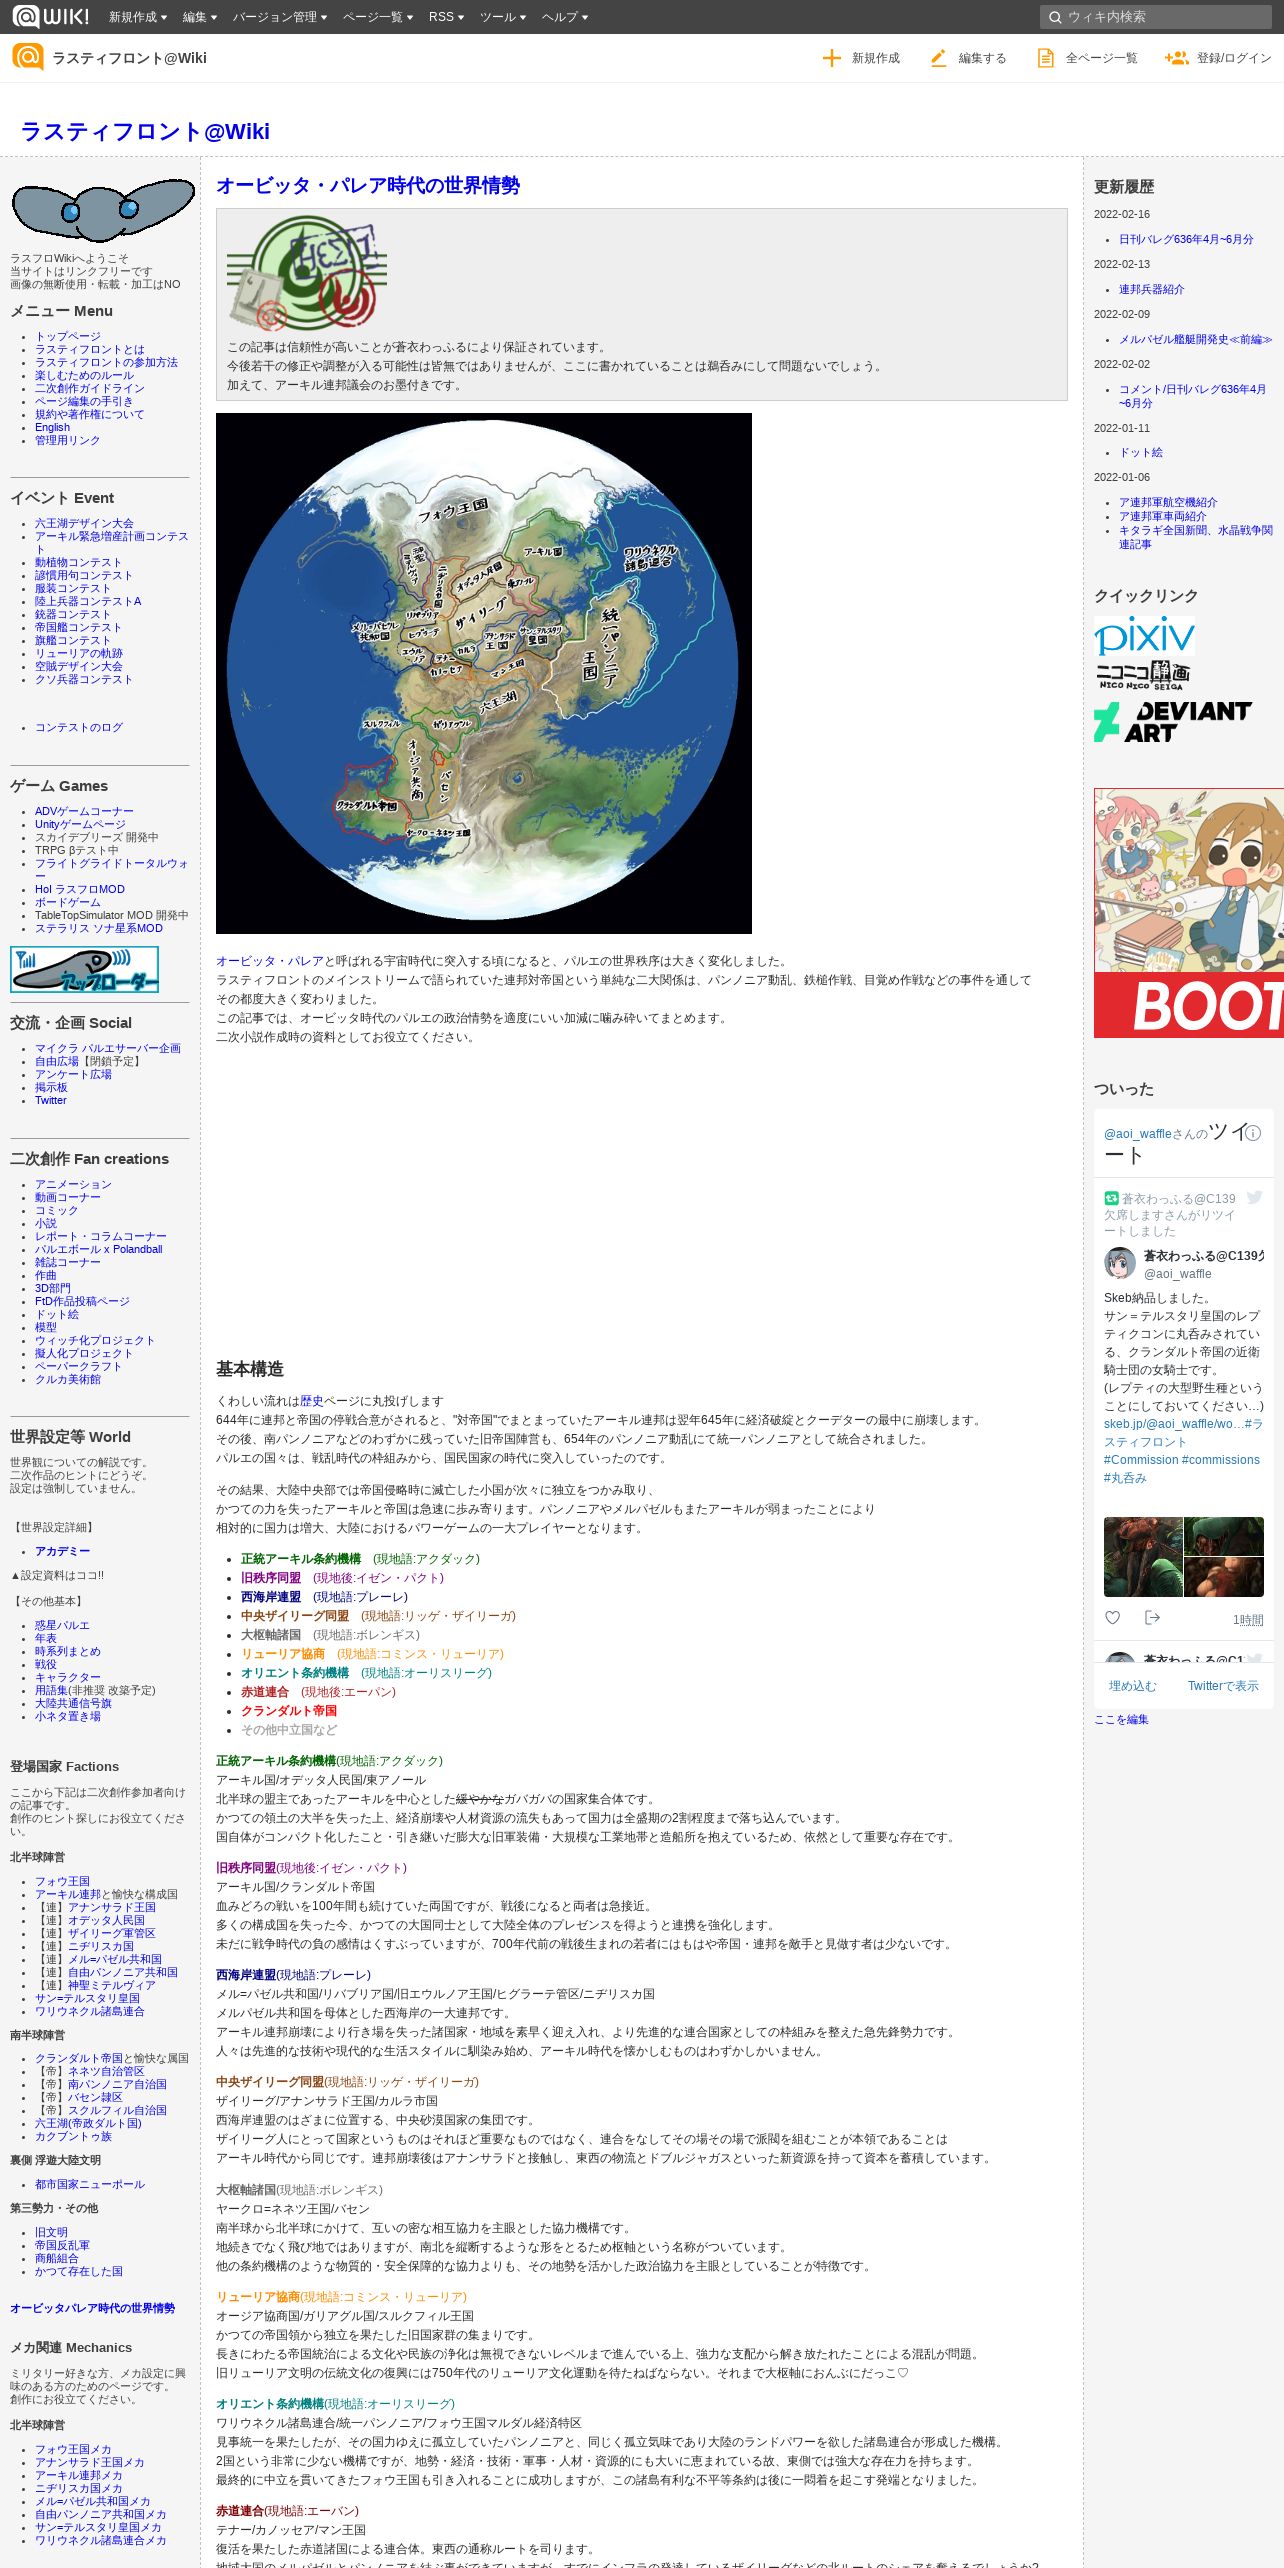This screenshot has width=1284, height=2568.
Task: Click the 歴史 inline link
Action: coord(311,1401)
